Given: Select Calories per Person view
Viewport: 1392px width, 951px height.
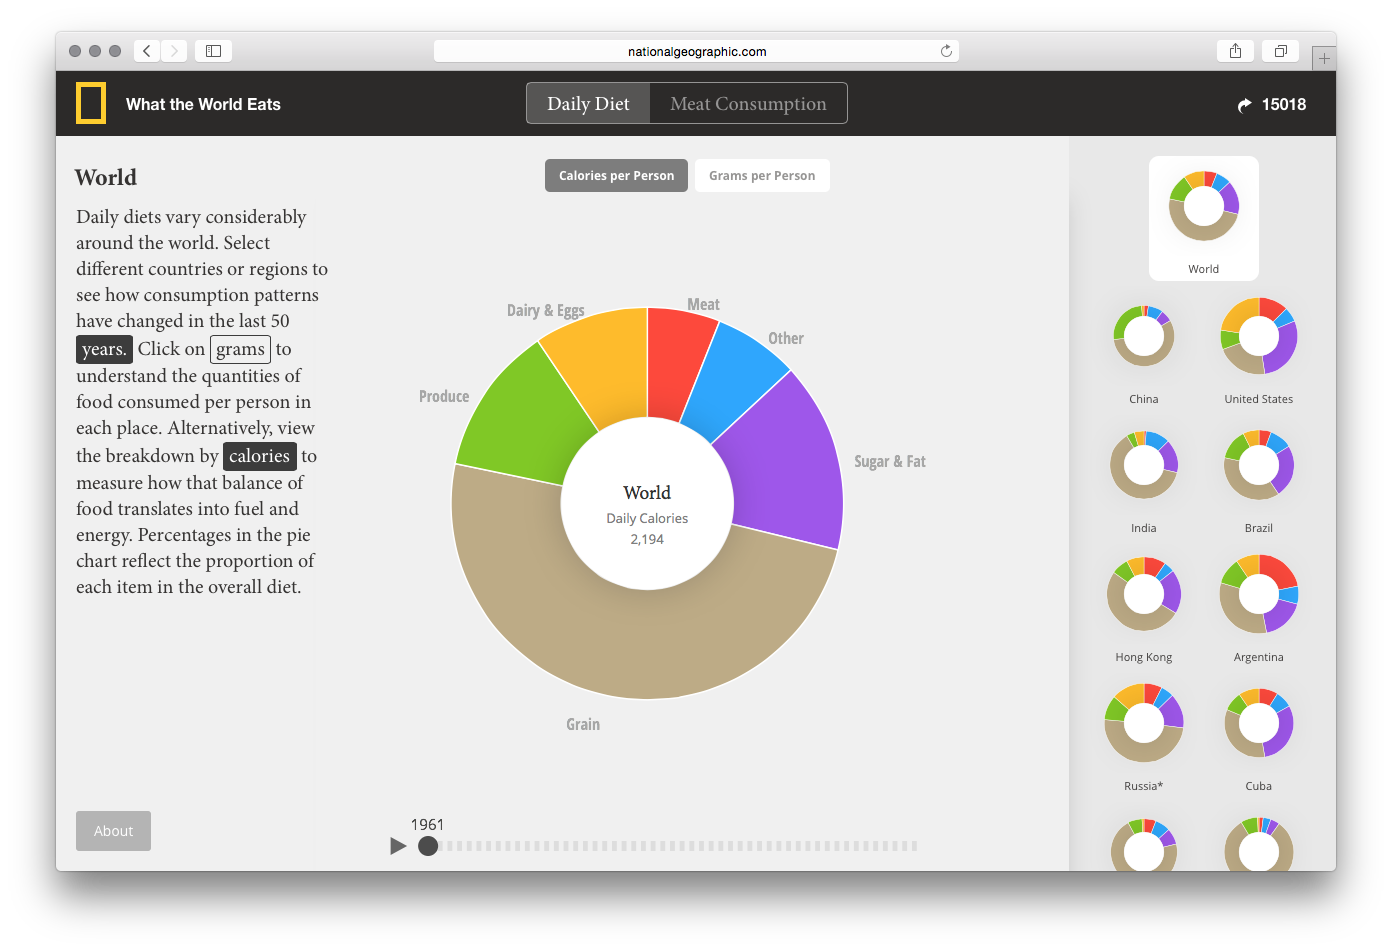Looking at the screenshot, I should click(x=616, y=176).
